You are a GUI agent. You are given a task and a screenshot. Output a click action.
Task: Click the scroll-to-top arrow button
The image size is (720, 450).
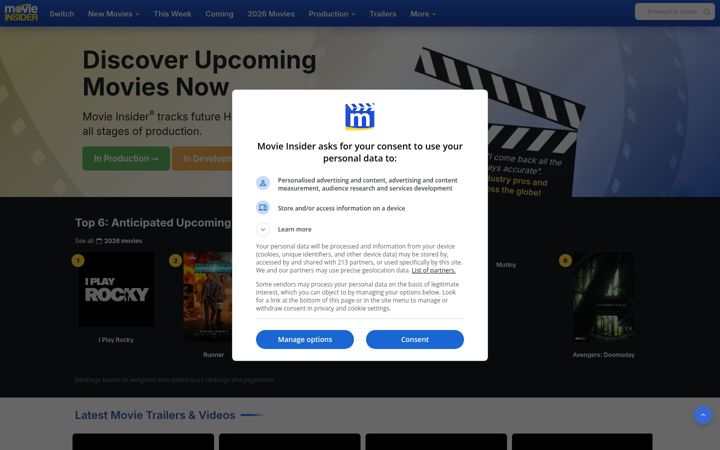(x=703, y=415)
